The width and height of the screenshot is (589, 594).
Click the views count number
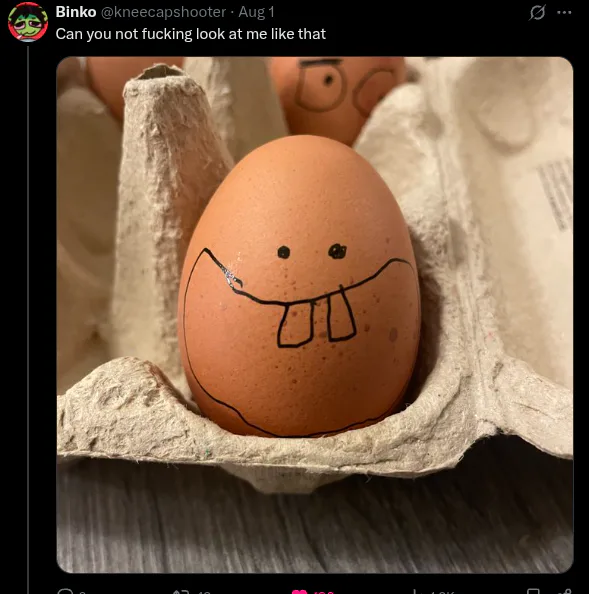441,592
